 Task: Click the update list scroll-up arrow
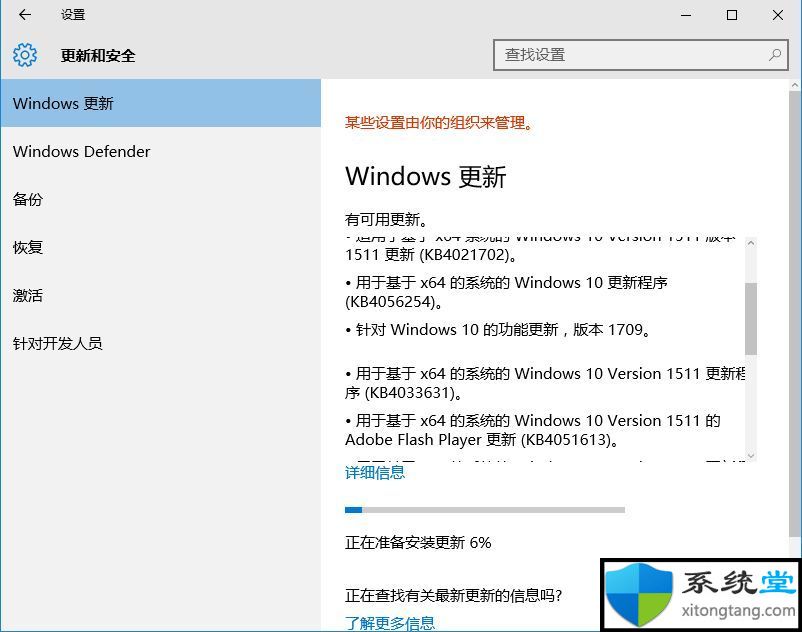pyautogui.click(x=751, y=243)
